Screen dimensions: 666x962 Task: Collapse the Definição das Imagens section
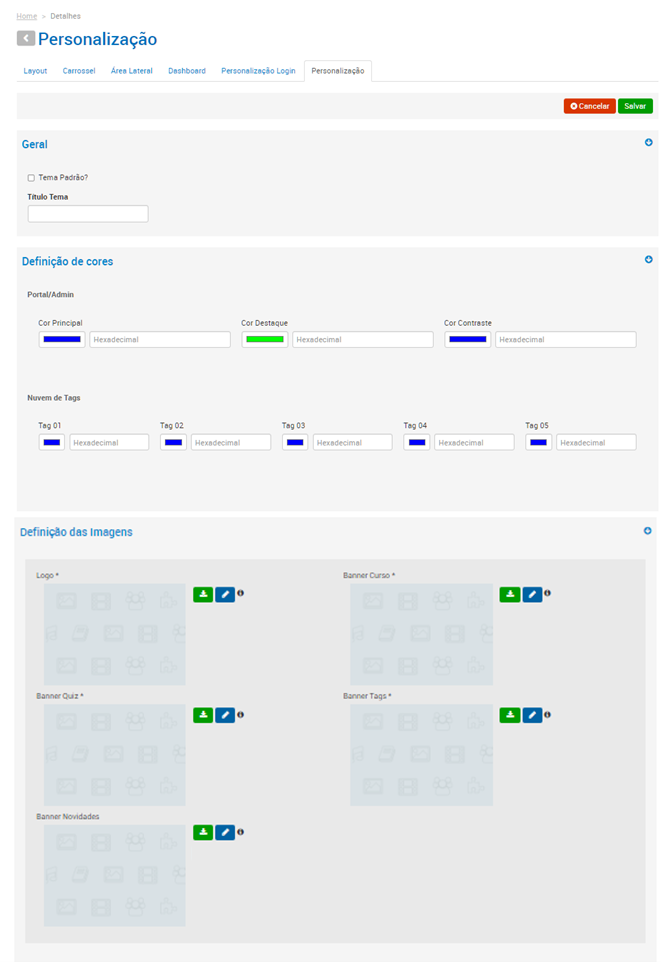[x=648, y=531]
